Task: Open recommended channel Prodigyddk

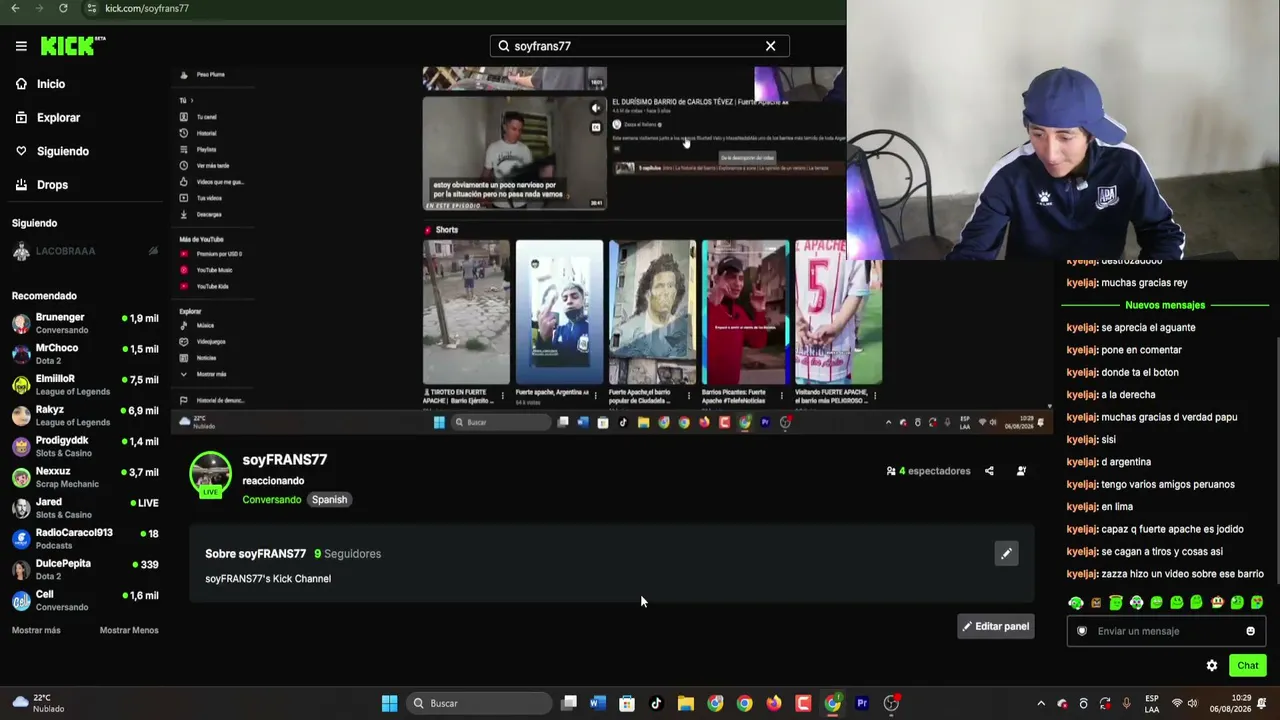Action: 85,446
